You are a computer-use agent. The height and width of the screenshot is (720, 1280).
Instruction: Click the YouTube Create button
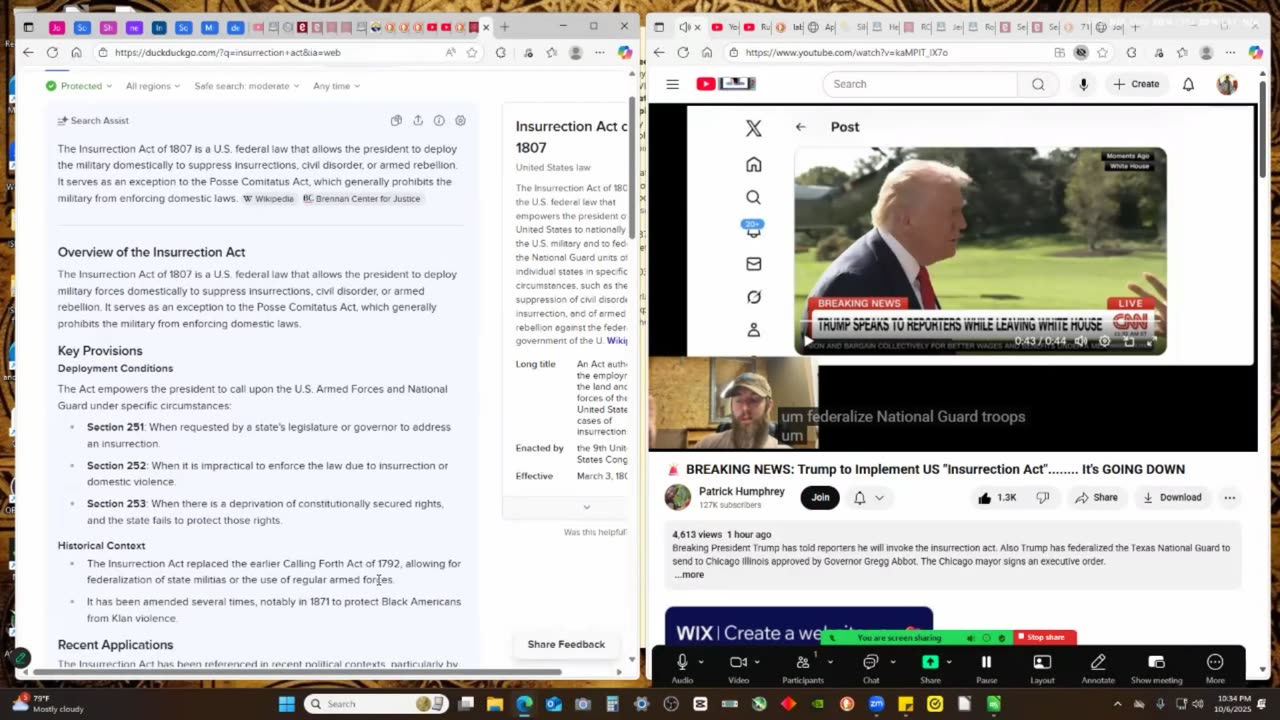point(1136,84)
